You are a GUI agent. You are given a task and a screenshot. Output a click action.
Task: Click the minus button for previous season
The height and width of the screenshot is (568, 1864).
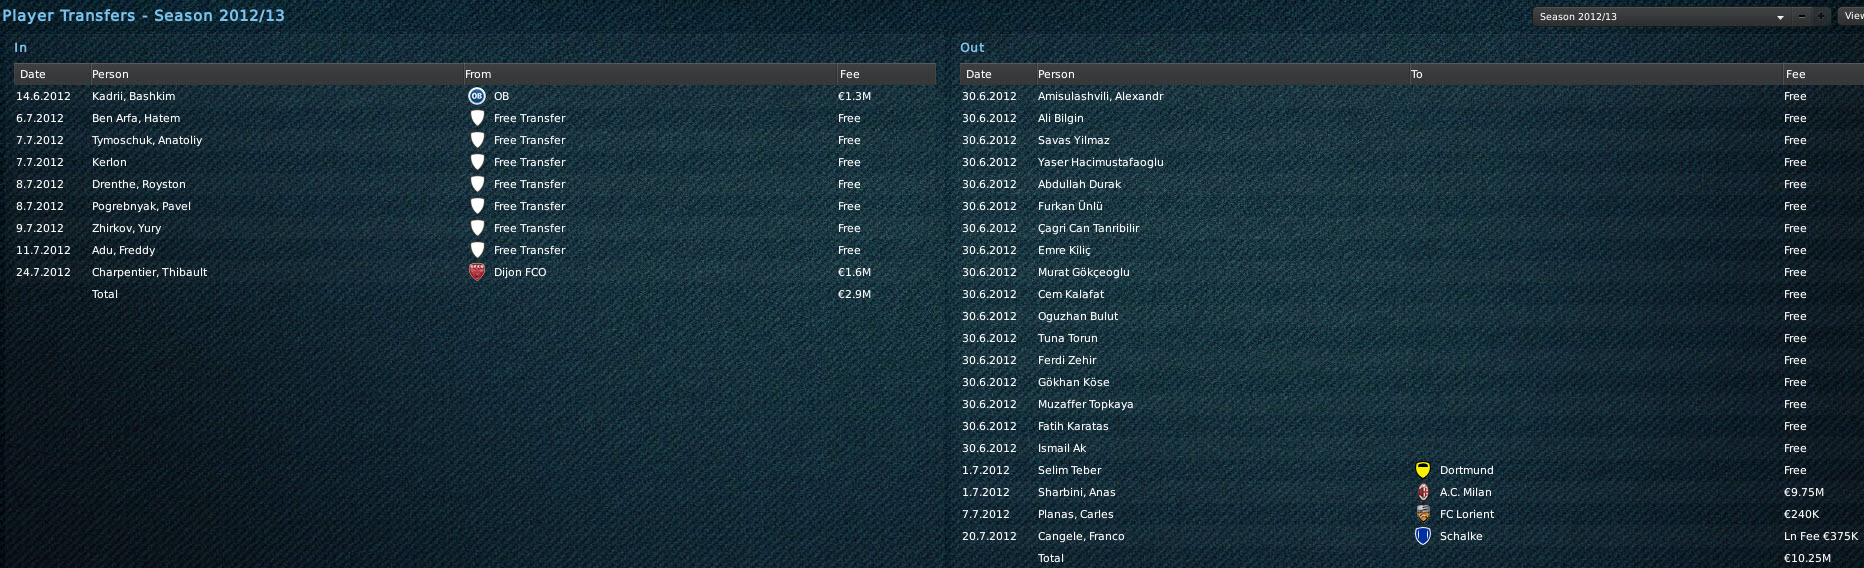click(x=1802, y=16)
